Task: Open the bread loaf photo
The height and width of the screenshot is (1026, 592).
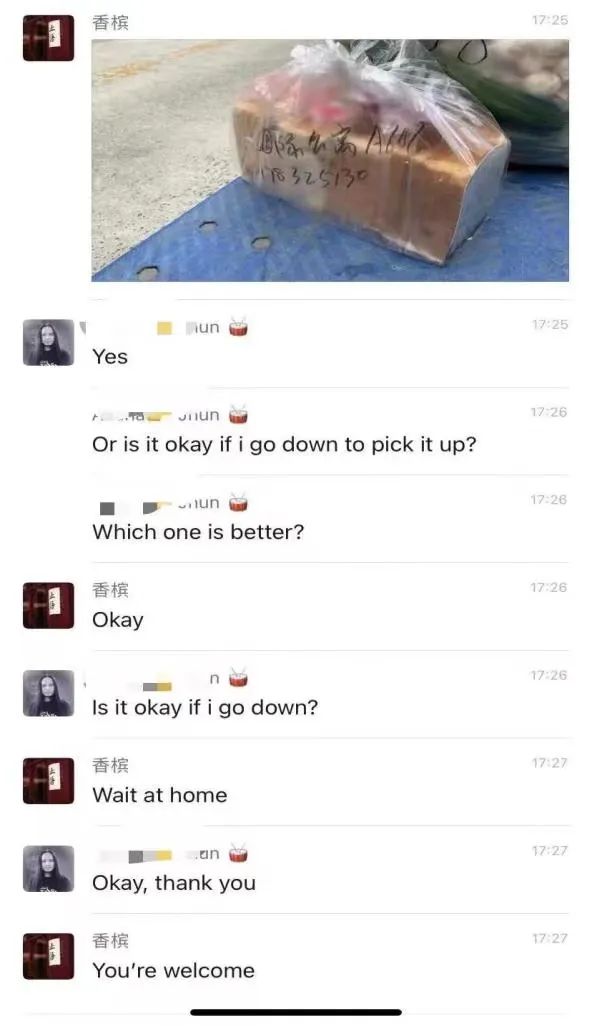Action: (330, 160)
